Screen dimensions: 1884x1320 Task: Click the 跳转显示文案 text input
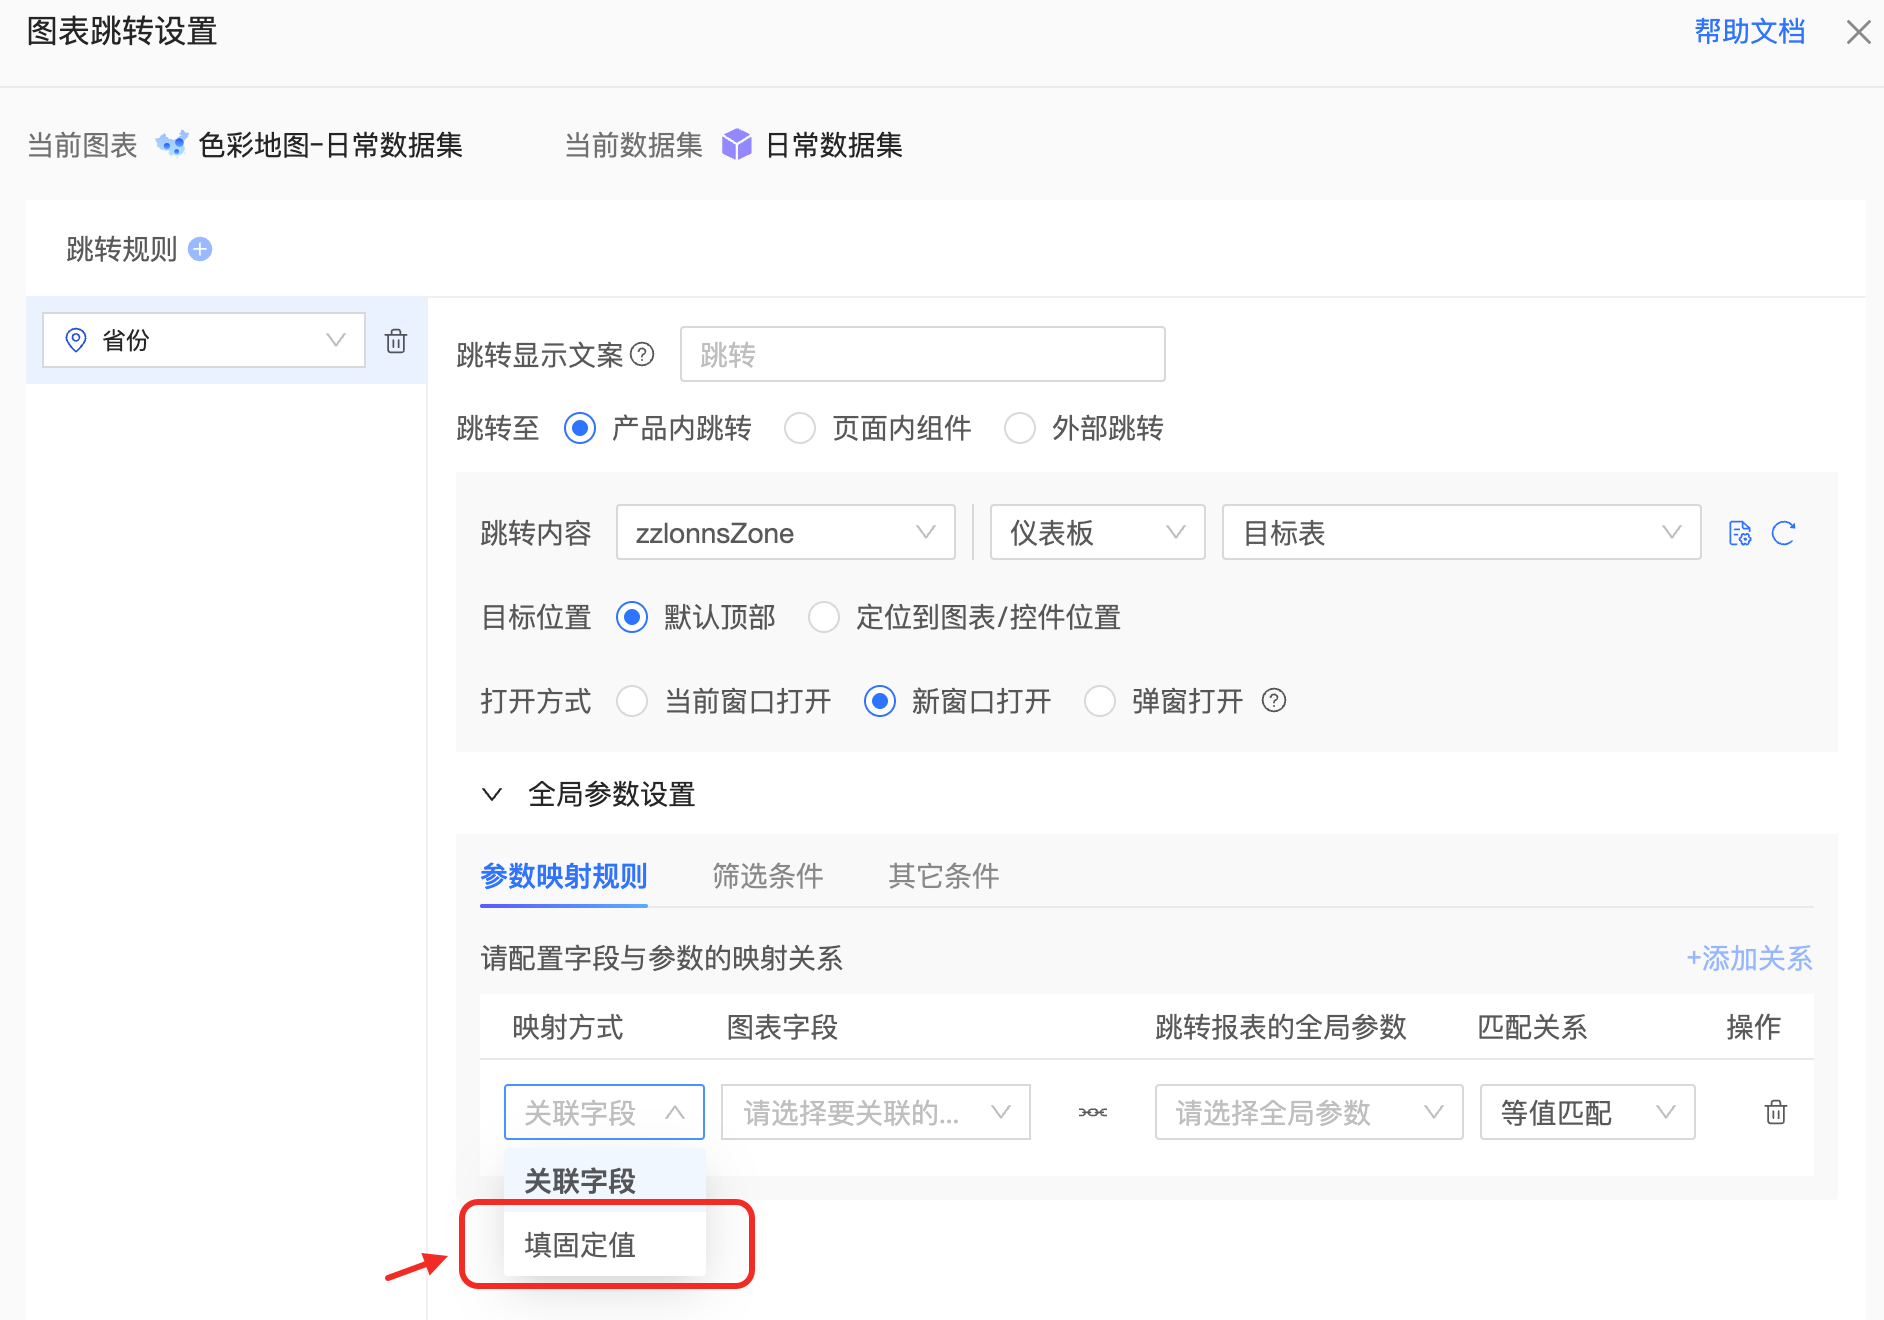[922, 354]
